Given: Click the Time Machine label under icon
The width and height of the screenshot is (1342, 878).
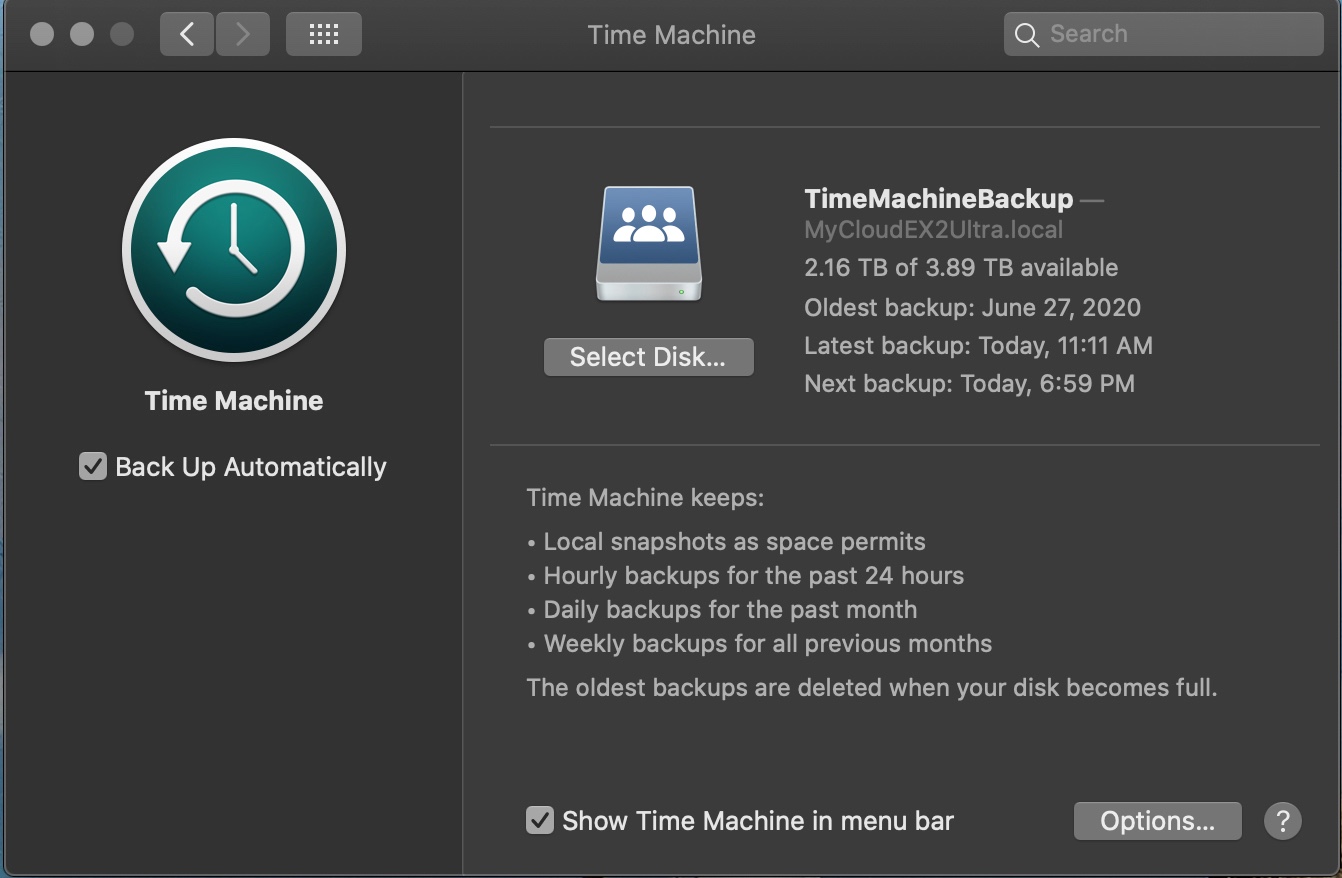Looking at the screenshot, I should 234,401.
